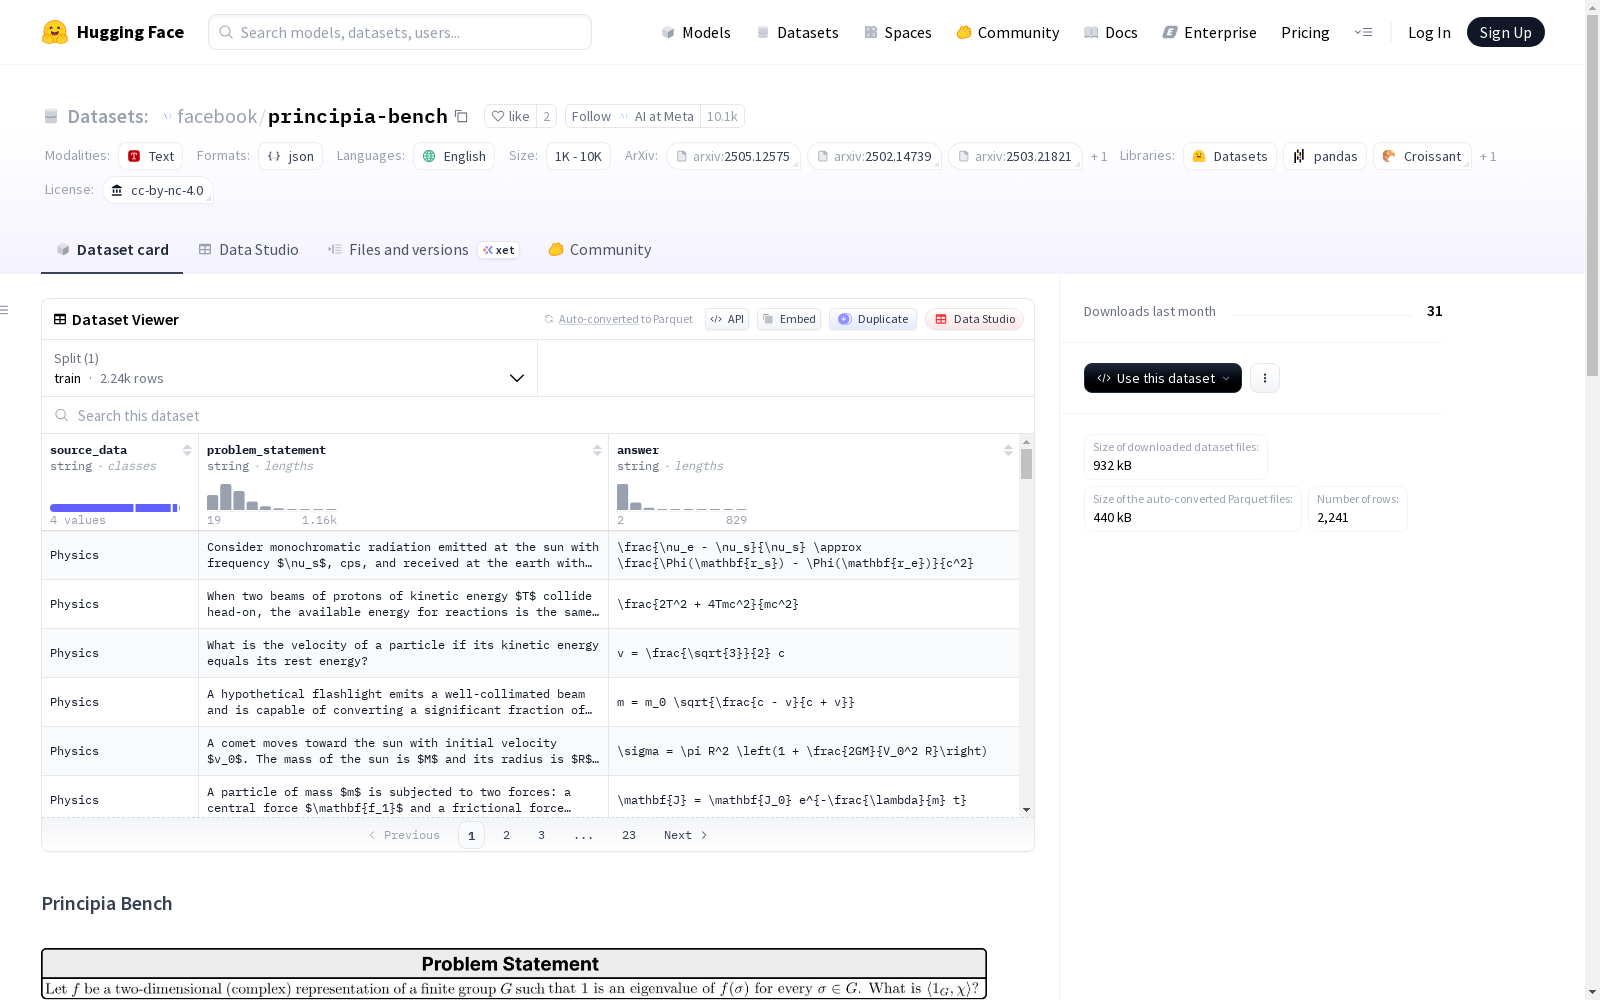The image size is (1600, 1000).
Task: Click the source_data class distribution bar
Action: (x=115, y=508)
